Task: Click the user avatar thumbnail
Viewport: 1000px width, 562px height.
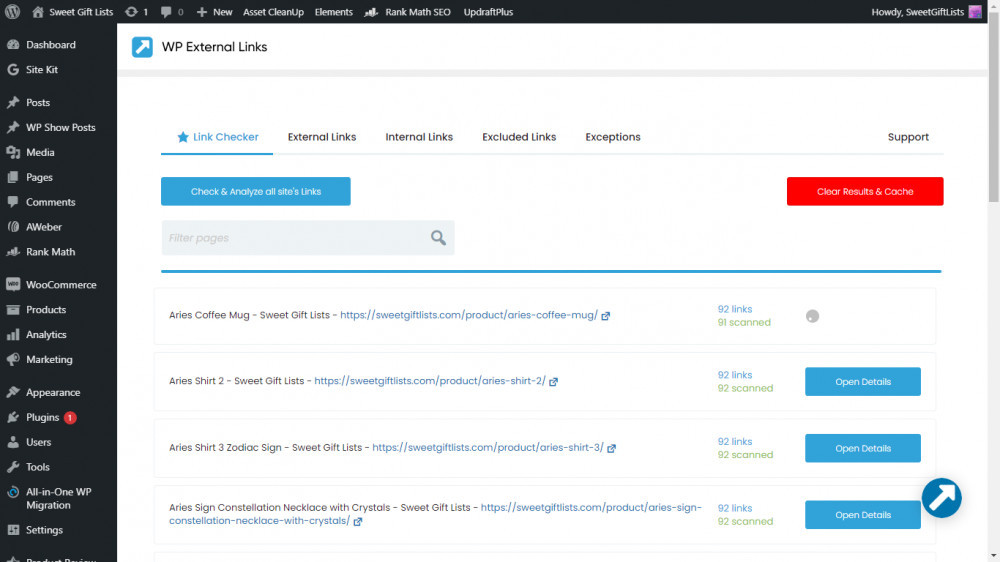Action: pos(975,11)
